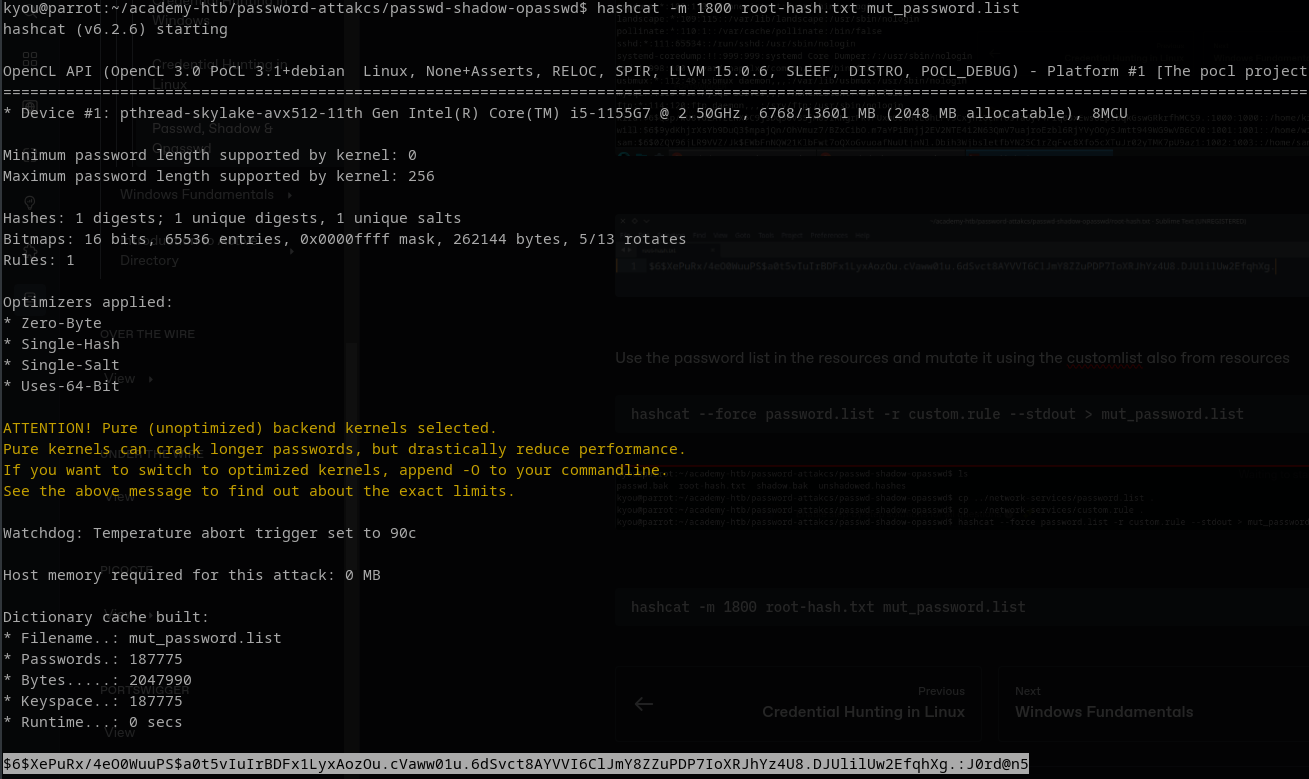
Task: Click the grid icon in left sidebar
Action: pos(29,59)
